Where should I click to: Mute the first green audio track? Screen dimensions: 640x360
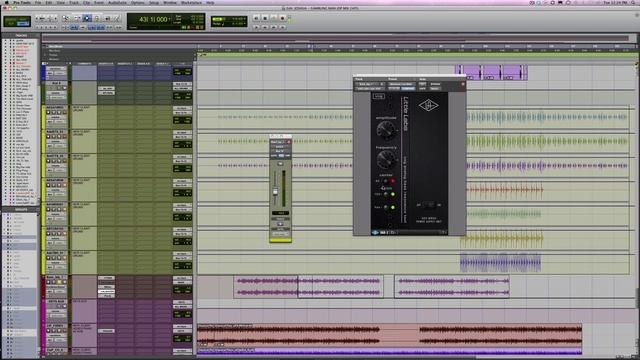(64, 113)
